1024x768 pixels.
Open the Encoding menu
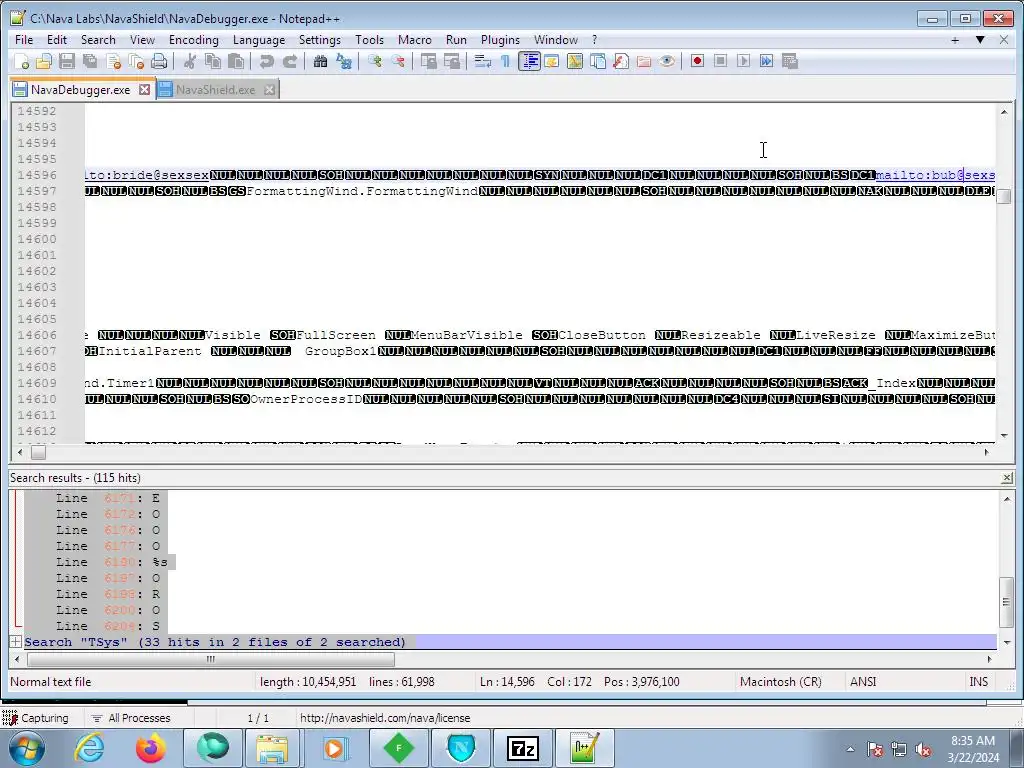[x=194, y=40]
